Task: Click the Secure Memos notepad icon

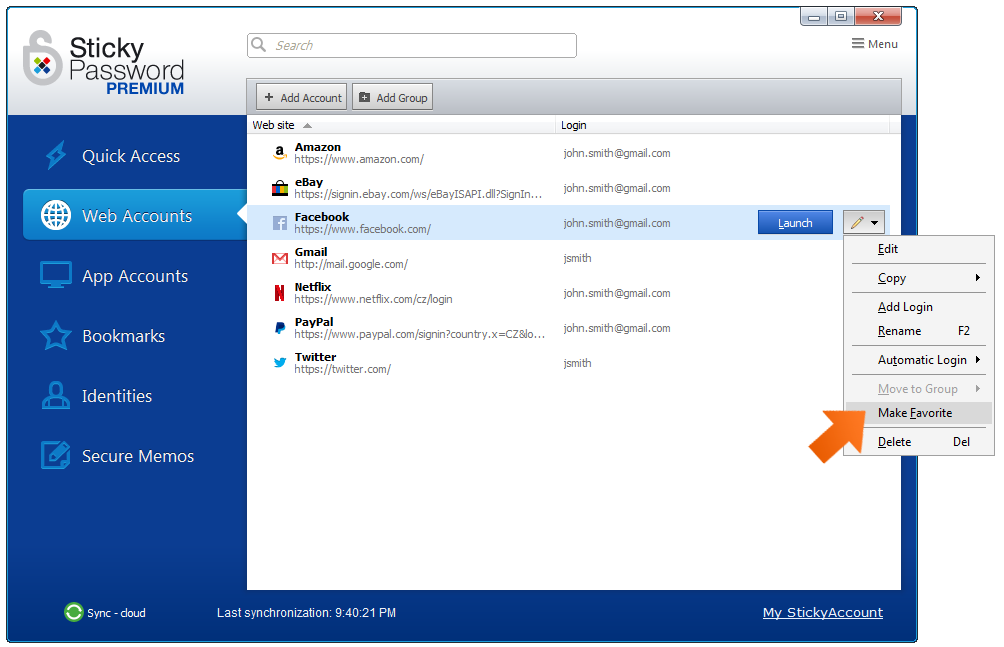Action: pos(56,455)
